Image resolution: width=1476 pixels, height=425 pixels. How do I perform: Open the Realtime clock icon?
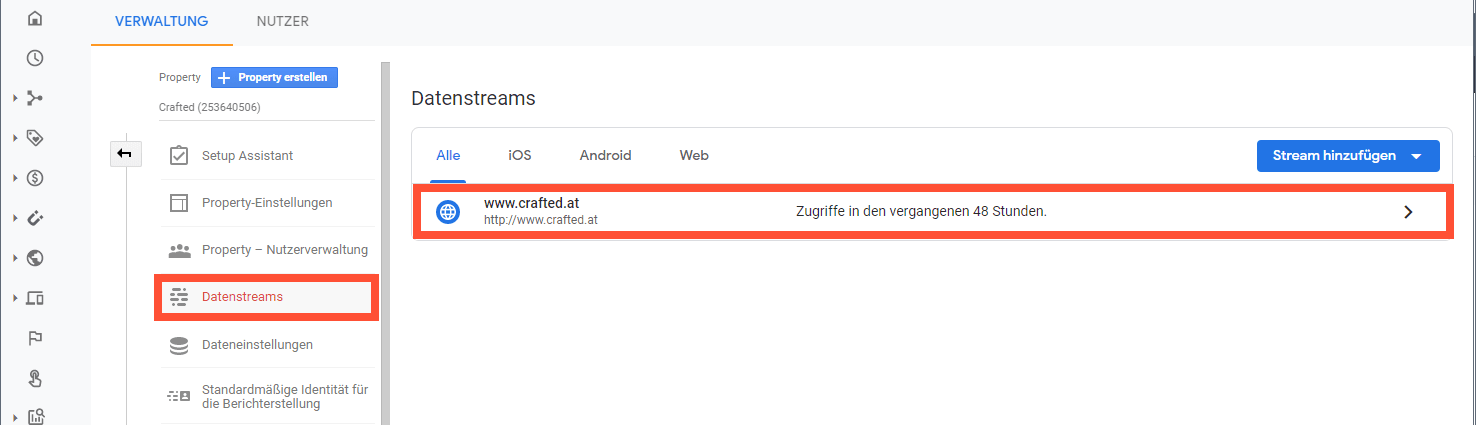coord(35,58)
